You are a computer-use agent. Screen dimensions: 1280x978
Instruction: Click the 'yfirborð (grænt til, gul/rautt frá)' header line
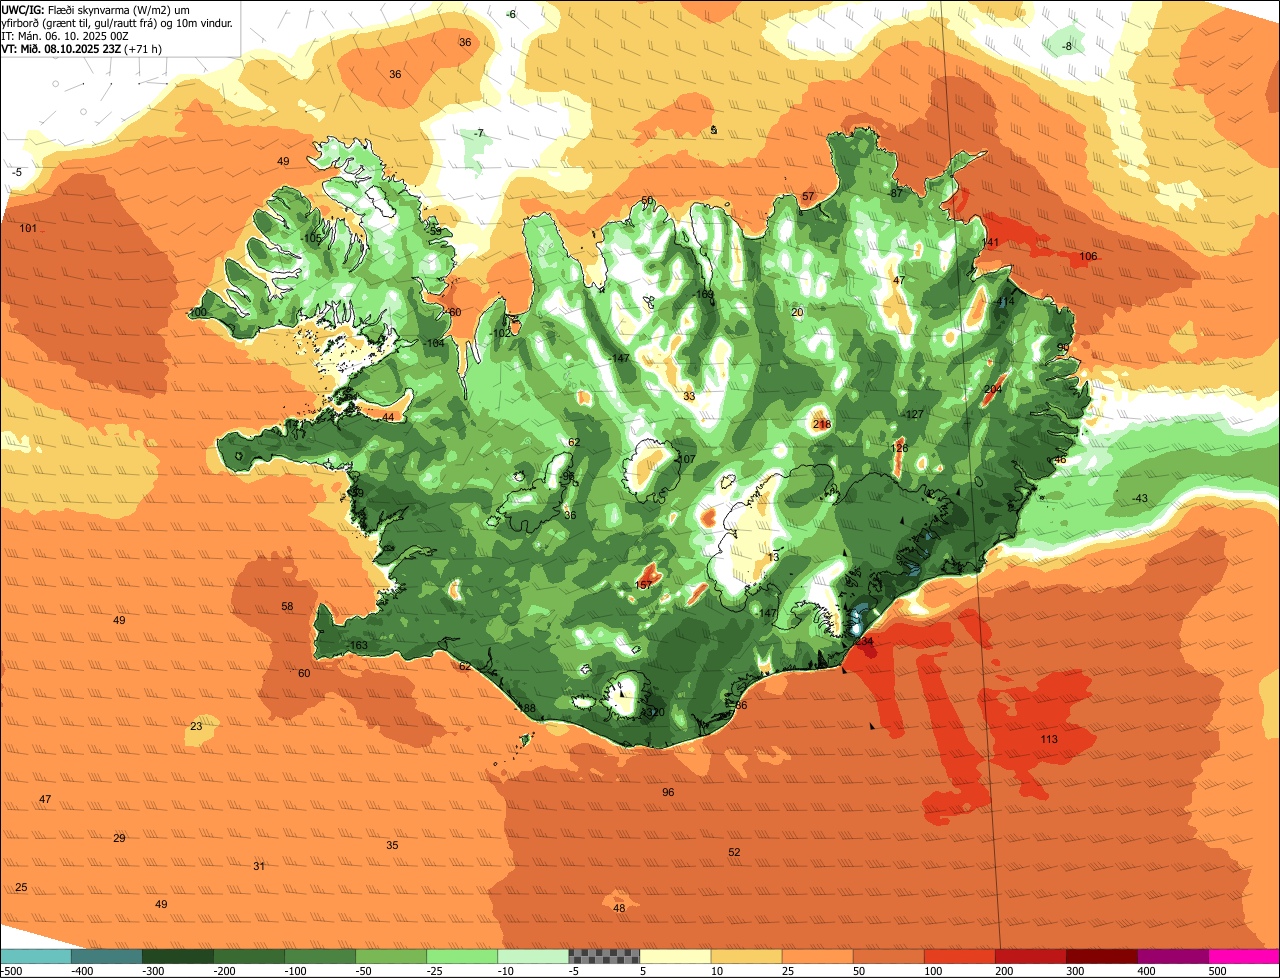(117, 22)
